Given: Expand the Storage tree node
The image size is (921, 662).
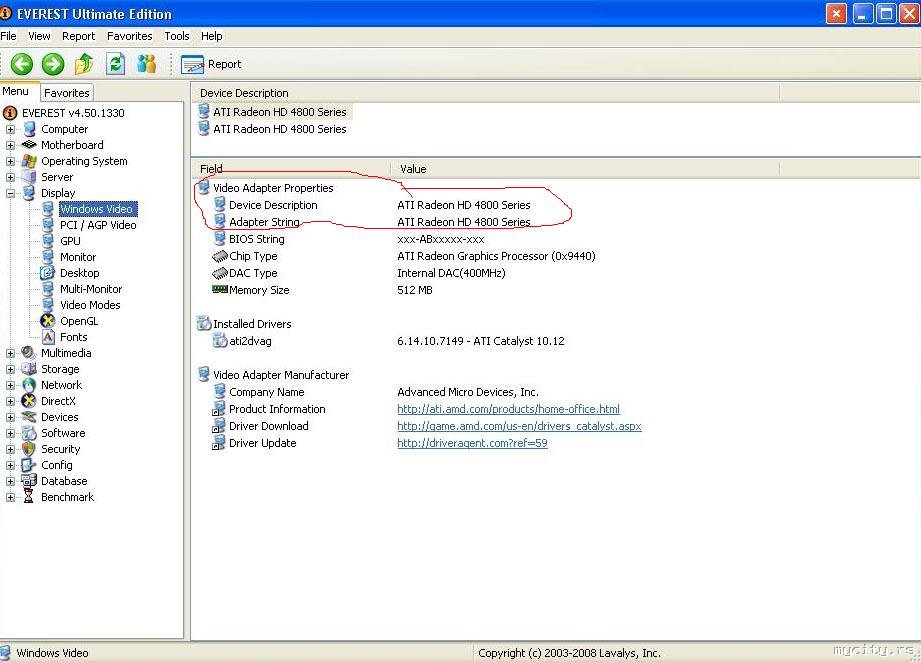Looking at the screenshot, I should click(10, 369).
